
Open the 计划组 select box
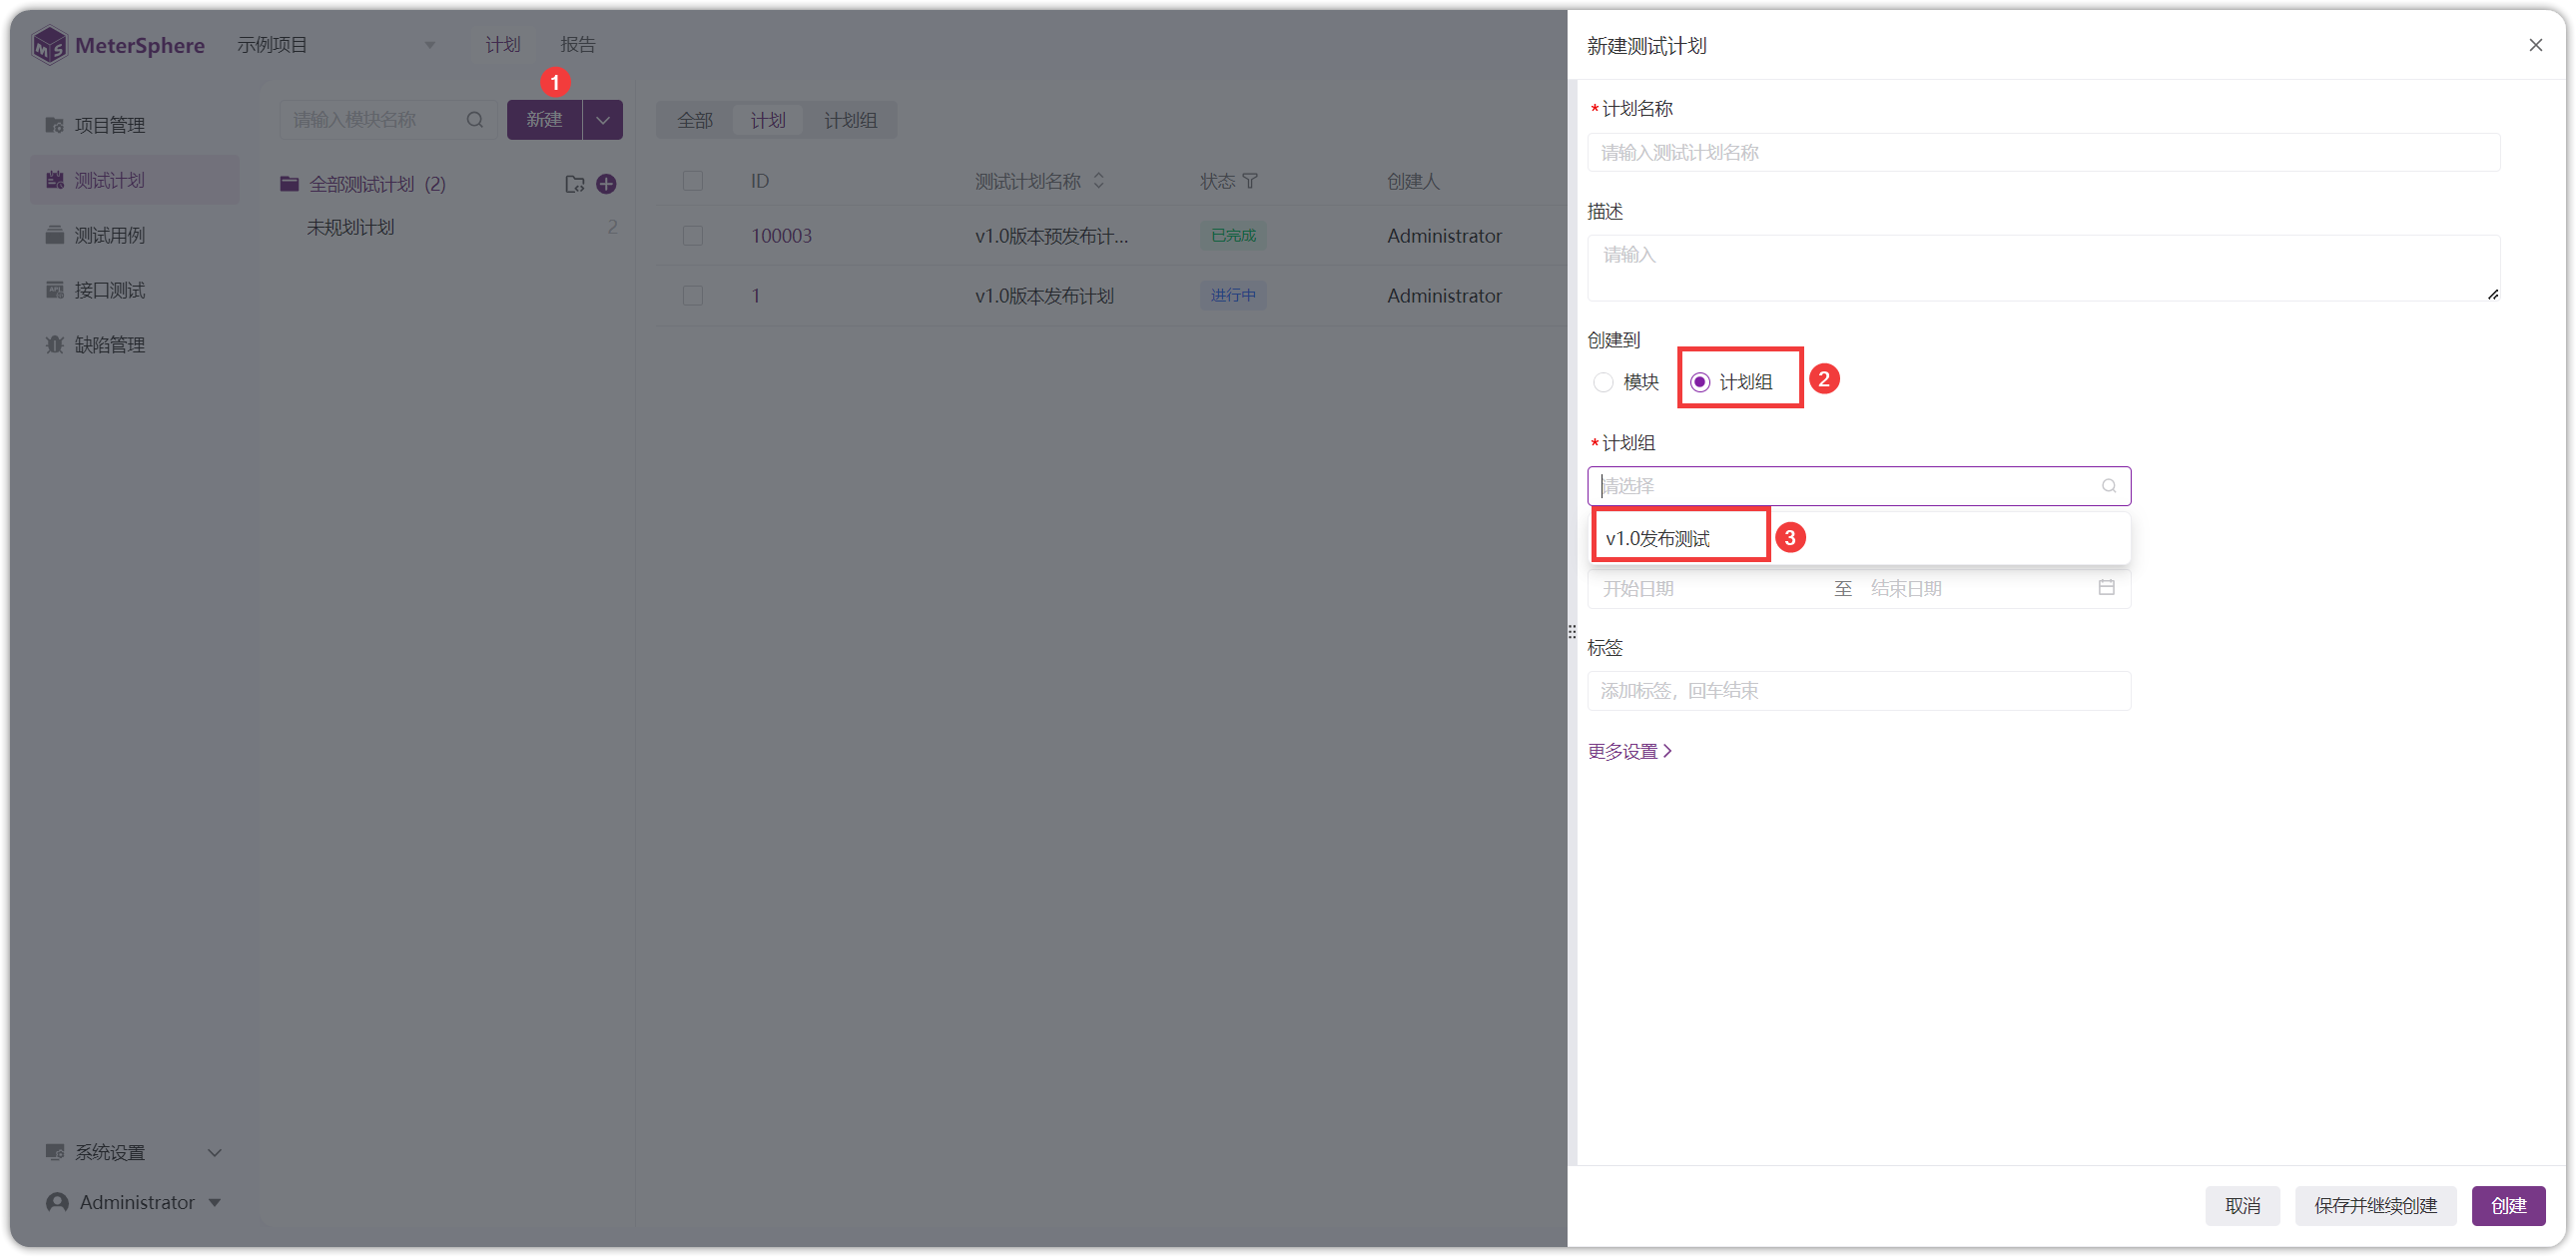coord(1858,486)
